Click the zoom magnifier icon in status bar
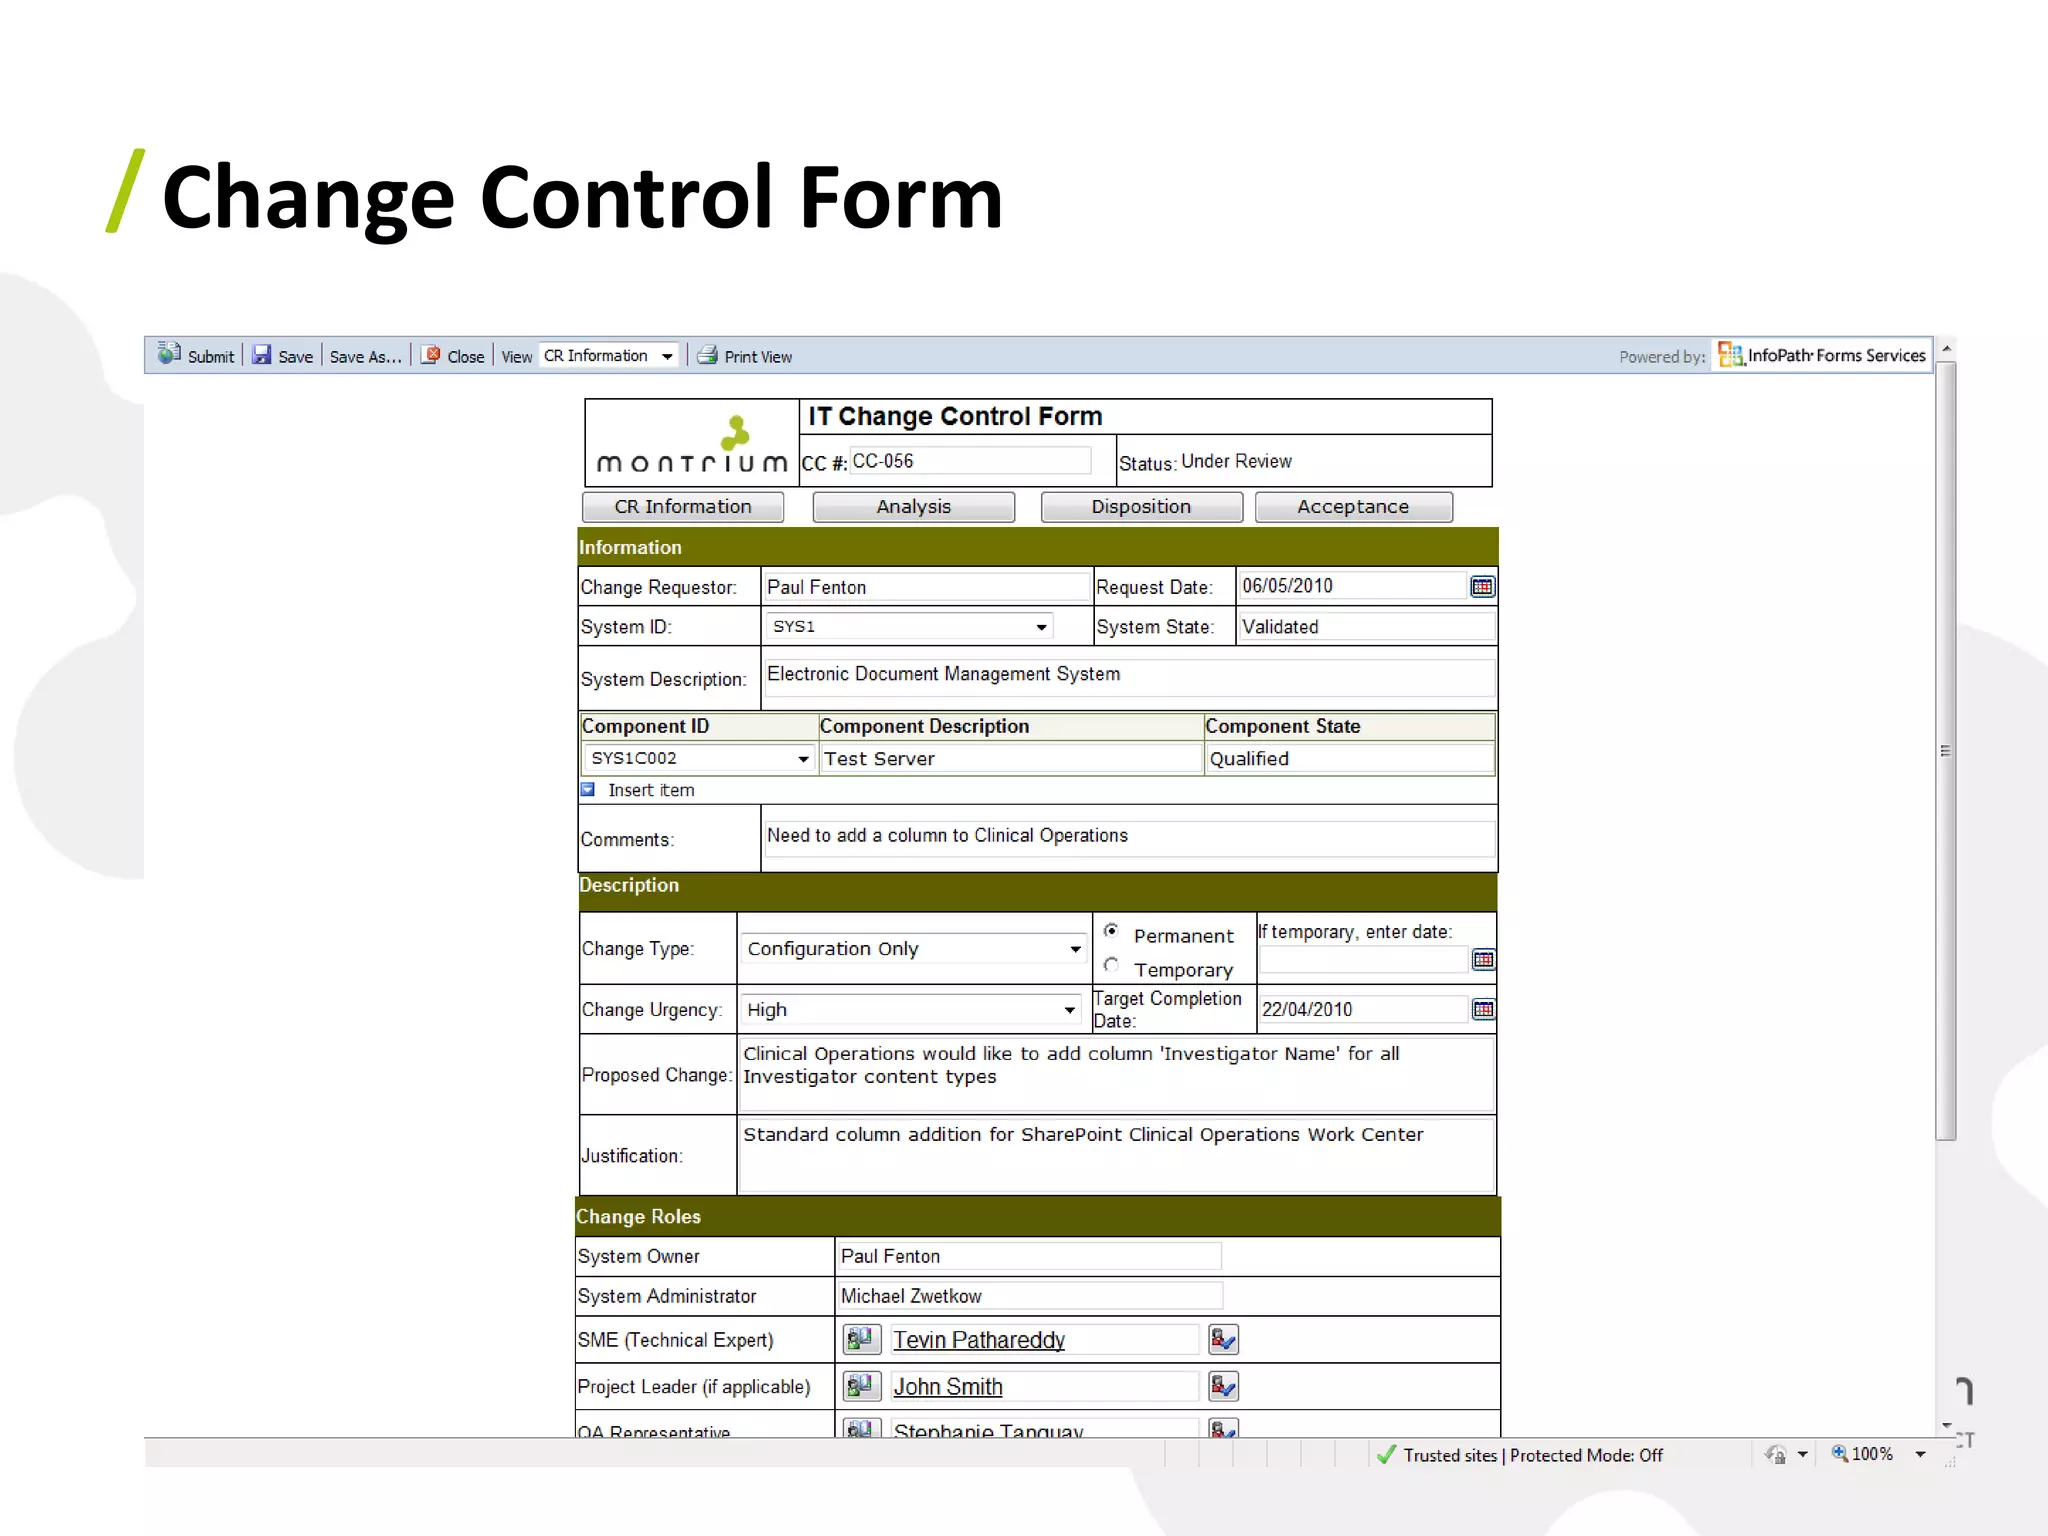This screenshot has height=1536, width=2048. point(1839,1453)
